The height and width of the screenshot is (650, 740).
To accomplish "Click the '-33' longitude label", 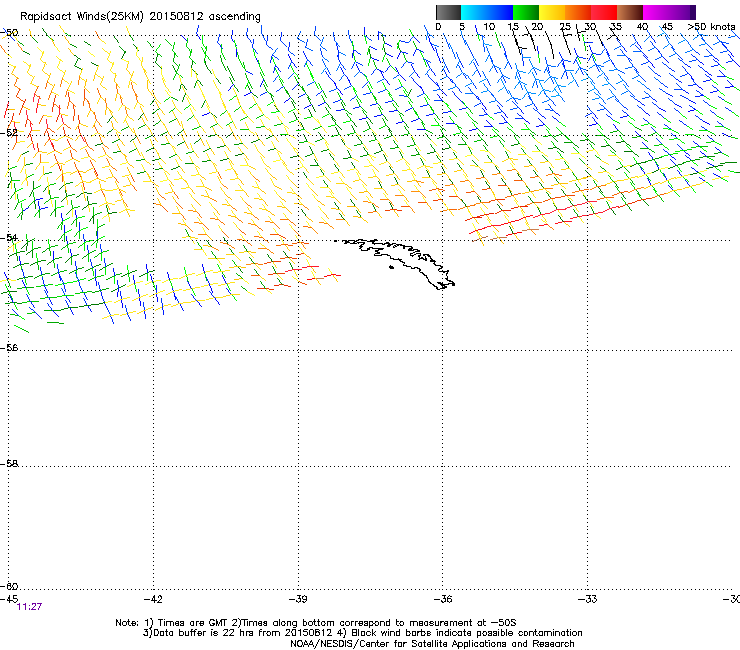I will pos(588,599).
